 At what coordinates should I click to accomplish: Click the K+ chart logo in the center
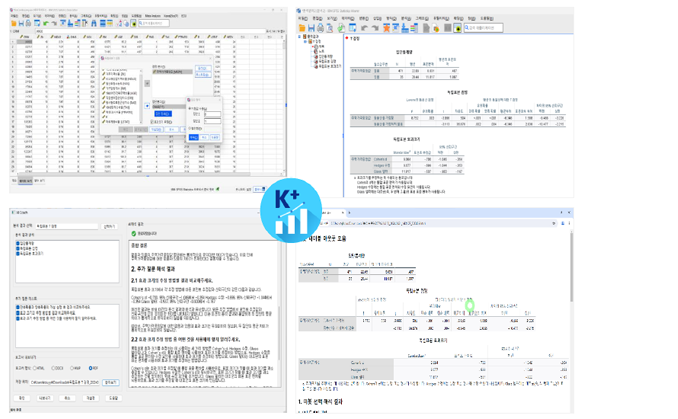(x=291, y=209)
